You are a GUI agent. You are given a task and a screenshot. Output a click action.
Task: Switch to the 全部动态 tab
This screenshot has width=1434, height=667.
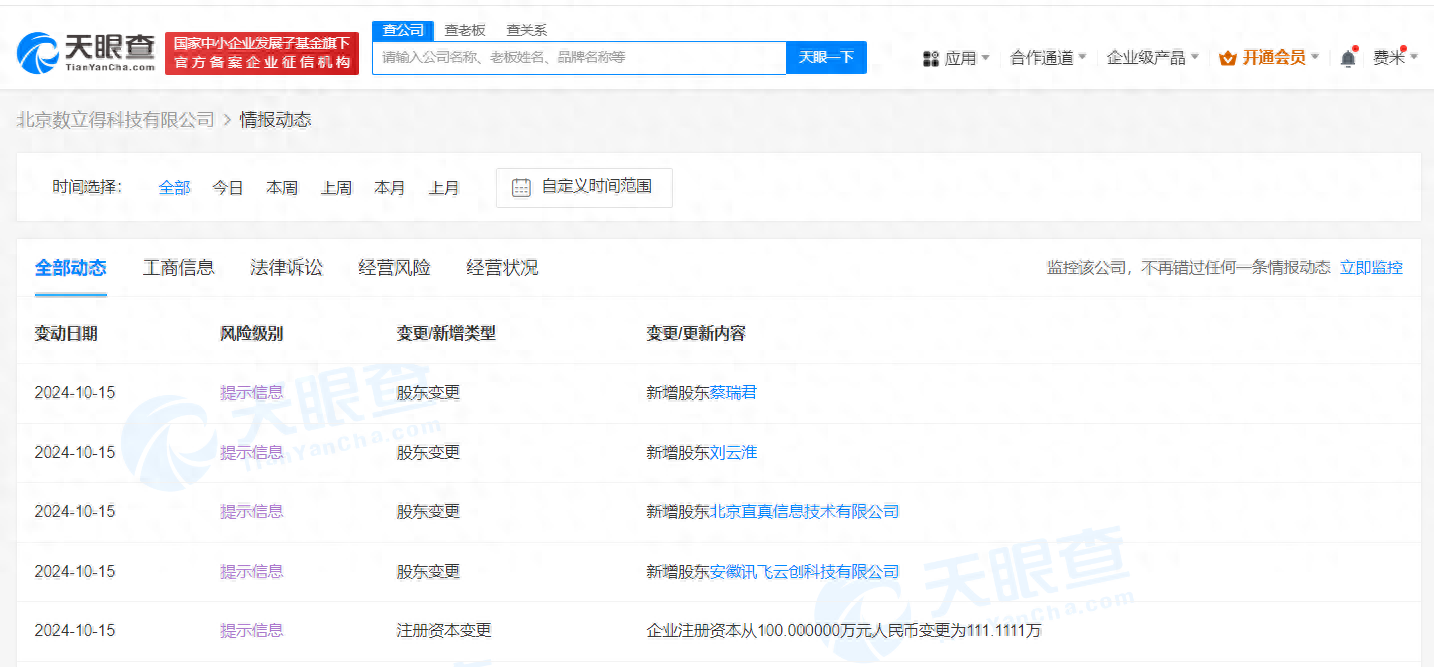pos(71,268)
